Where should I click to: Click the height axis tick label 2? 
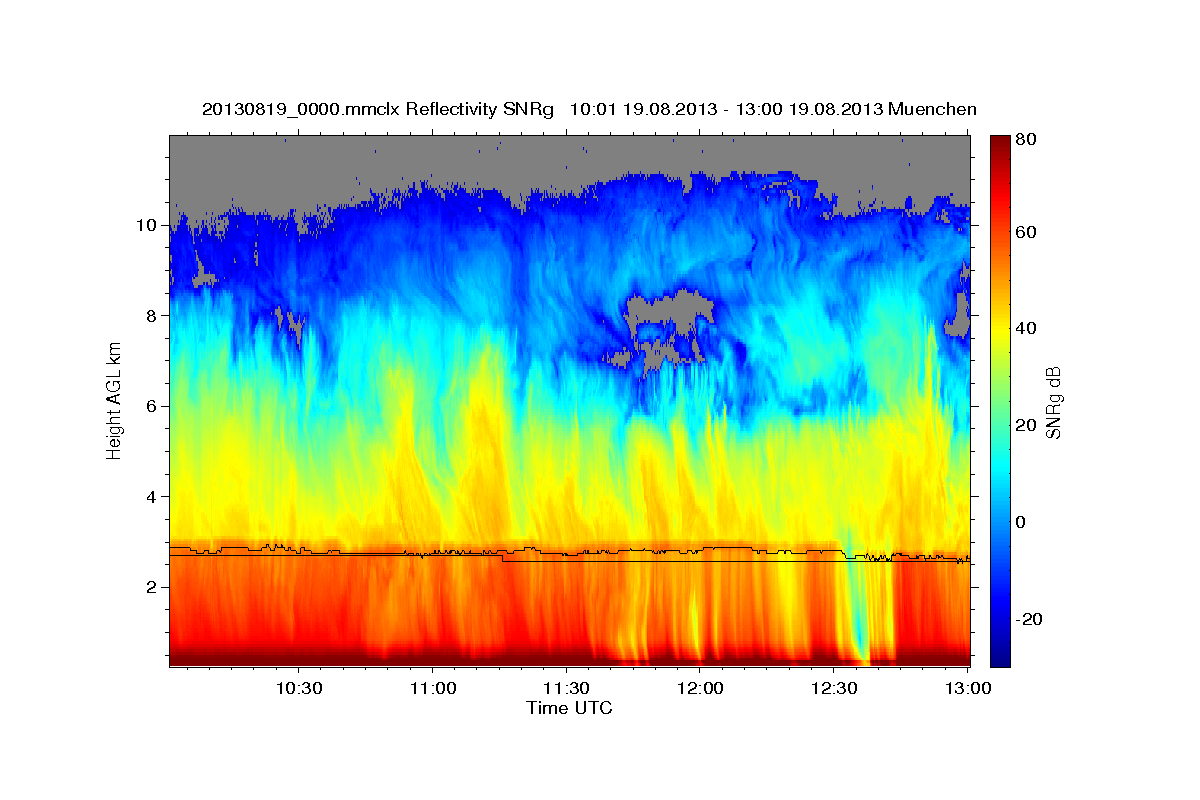tap(151, 587)
